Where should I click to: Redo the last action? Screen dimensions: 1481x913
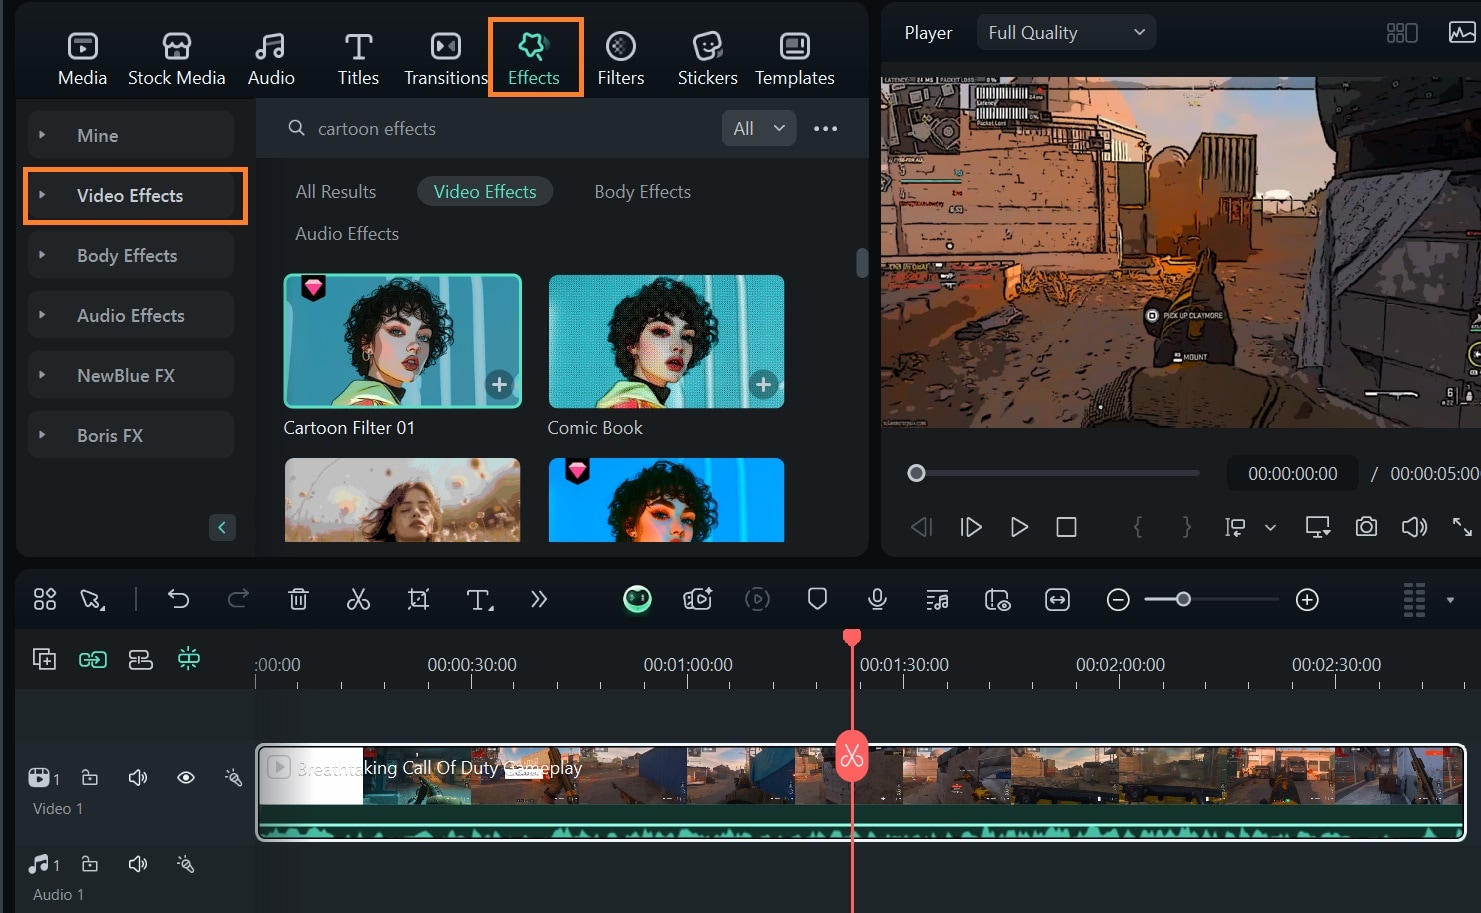(x=238, y=599)
